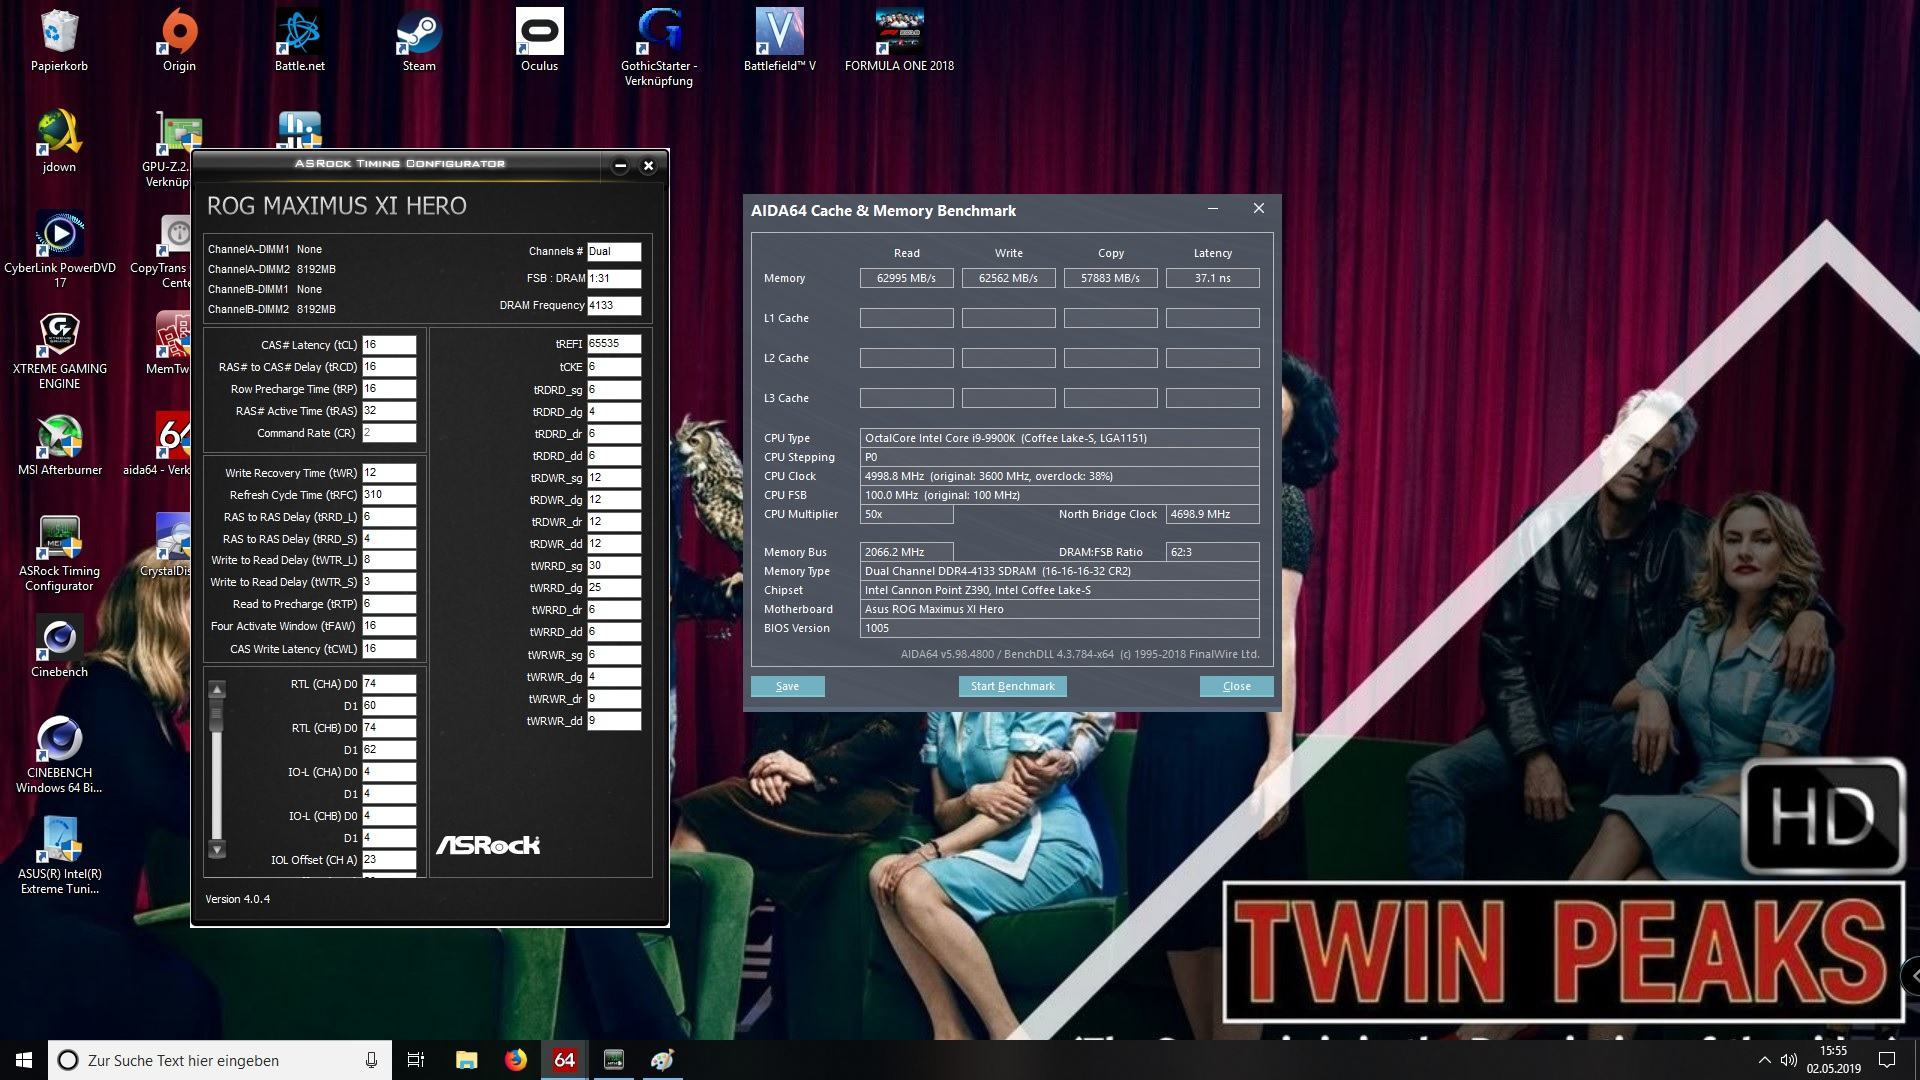Click the taskbar microphone search icon
The height and width of the screenshot is (1080, 1920).
[371, 1060]
